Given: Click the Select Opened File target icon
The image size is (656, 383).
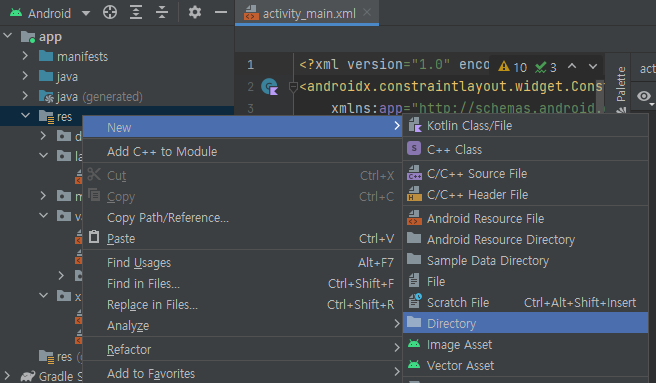Looking at the screenshot, I should (x=110, y=13).
